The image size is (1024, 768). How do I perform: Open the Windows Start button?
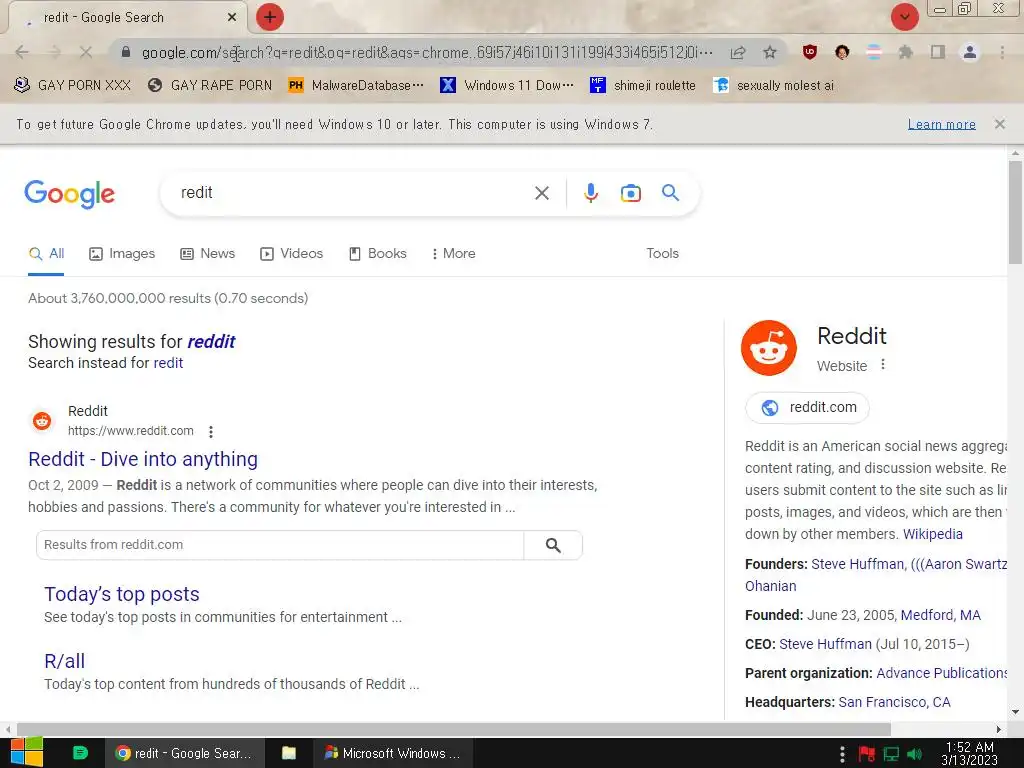pos(27,752)
